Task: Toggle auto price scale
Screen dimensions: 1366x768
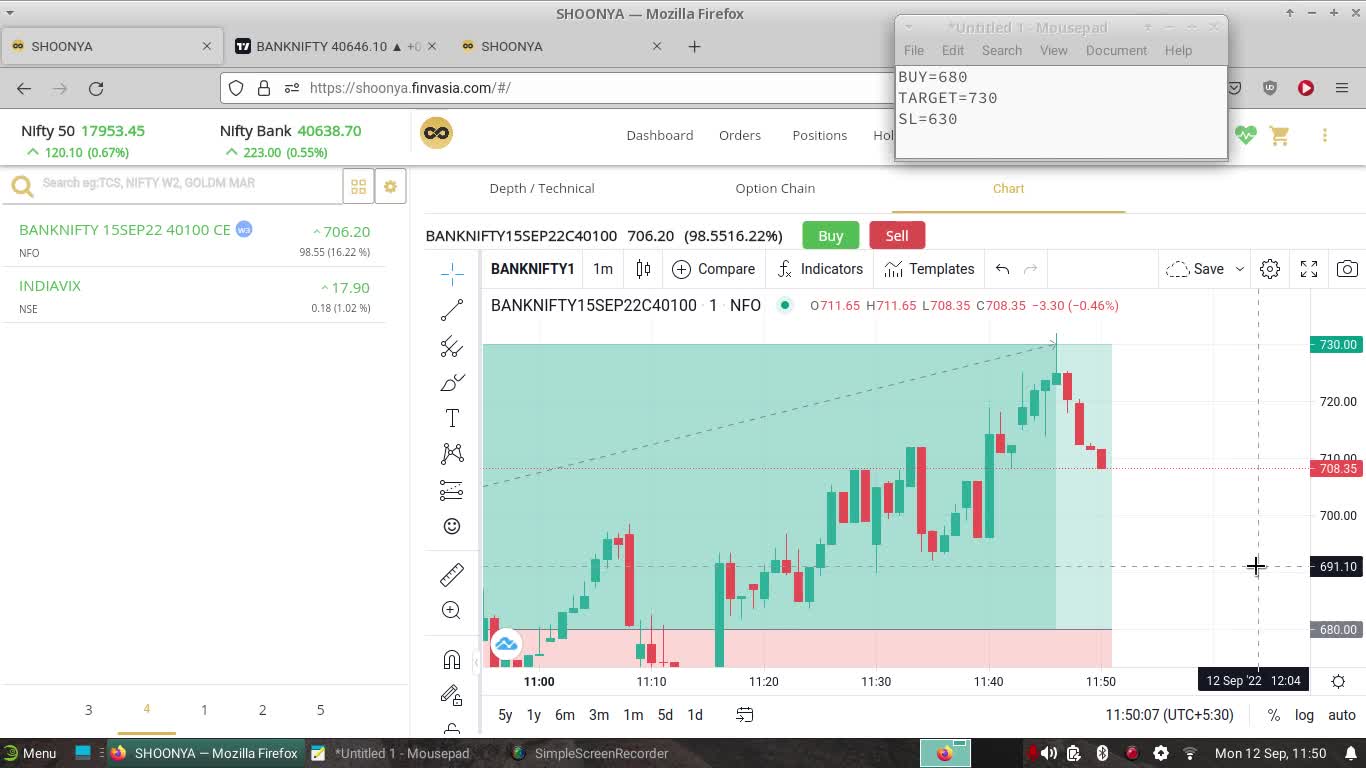Action: [1342, 715]
